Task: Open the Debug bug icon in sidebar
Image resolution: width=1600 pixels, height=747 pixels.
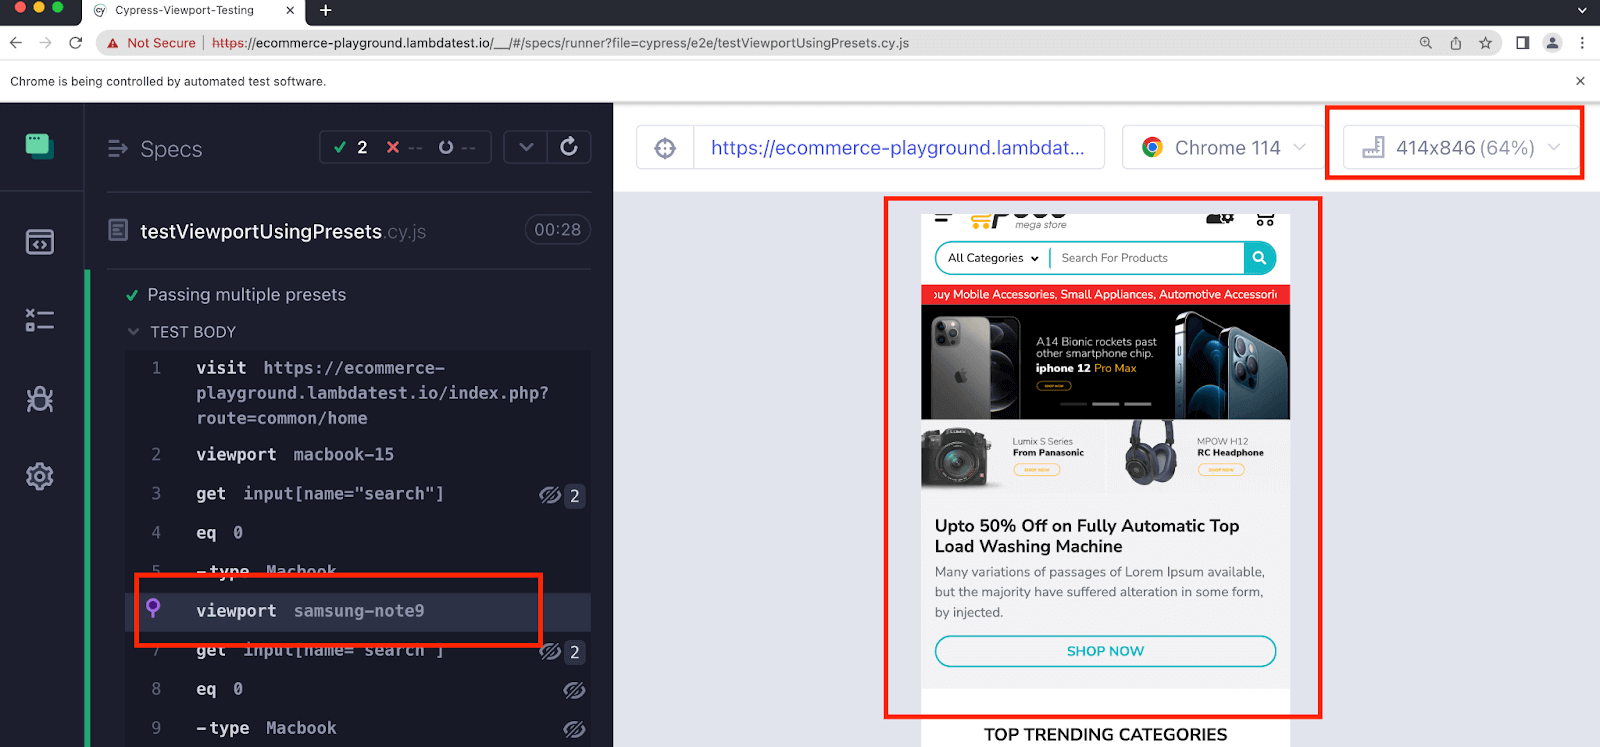Action: point(40,399)
